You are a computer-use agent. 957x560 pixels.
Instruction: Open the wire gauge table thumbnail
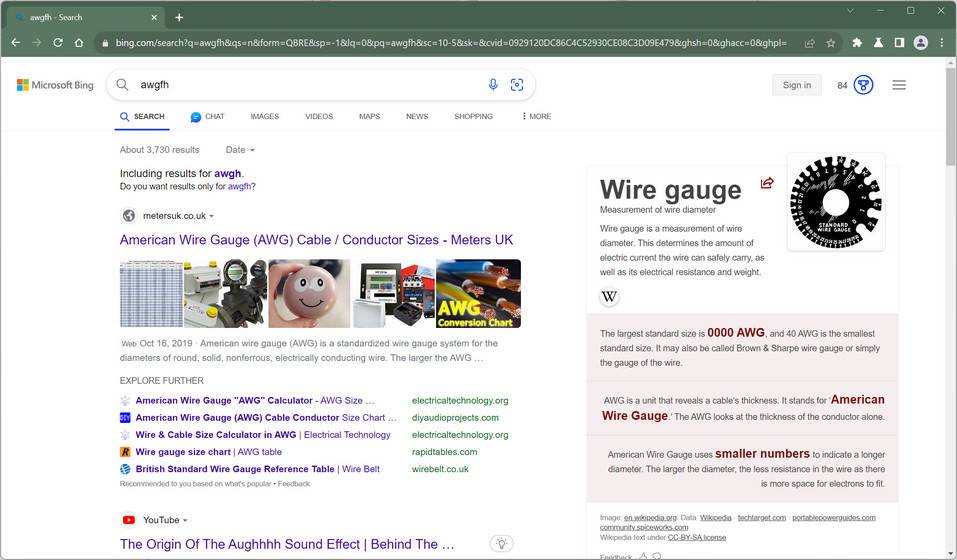151,293
